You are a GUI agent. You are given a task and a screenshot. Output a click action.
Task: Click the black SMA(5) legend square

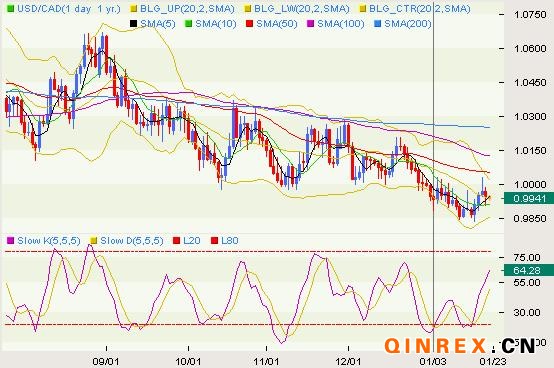click(x=134, y=24)
